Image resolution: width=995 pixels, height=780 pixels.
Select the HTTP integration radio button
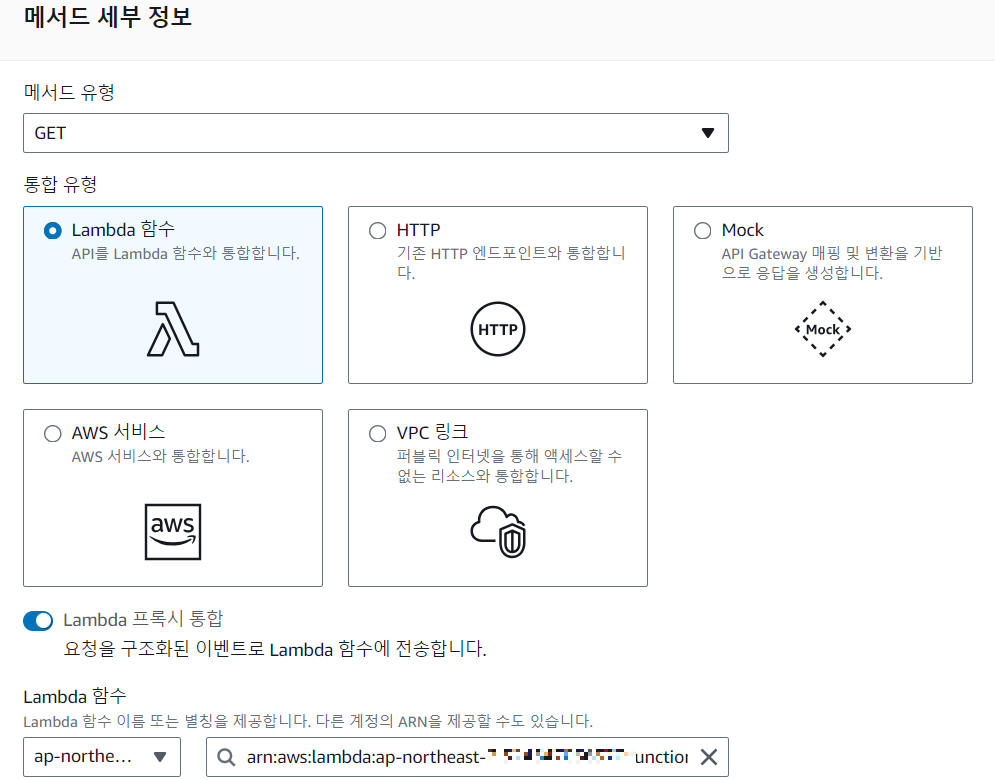(x=378, y=230)
